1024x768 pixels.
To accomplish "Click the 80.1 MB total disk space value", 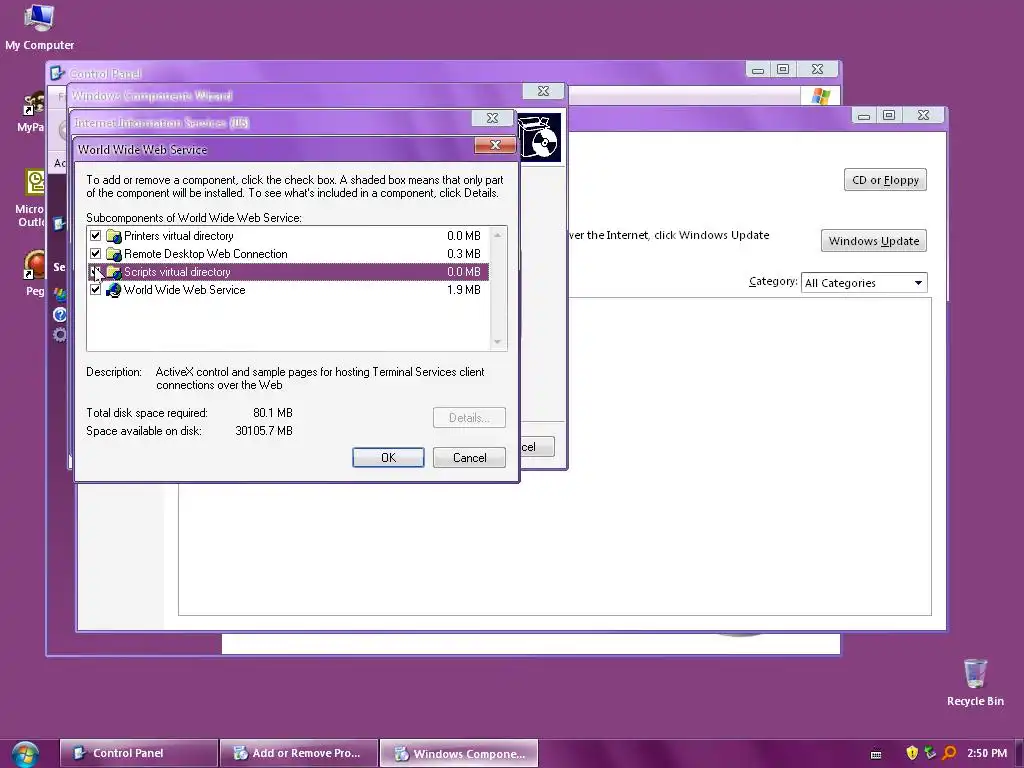I will (x=272, y=413).
